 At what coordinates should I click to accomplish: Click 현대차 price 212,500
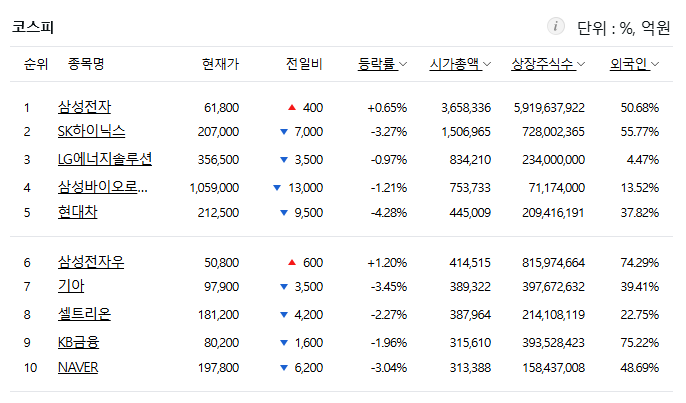coord(218,213)
